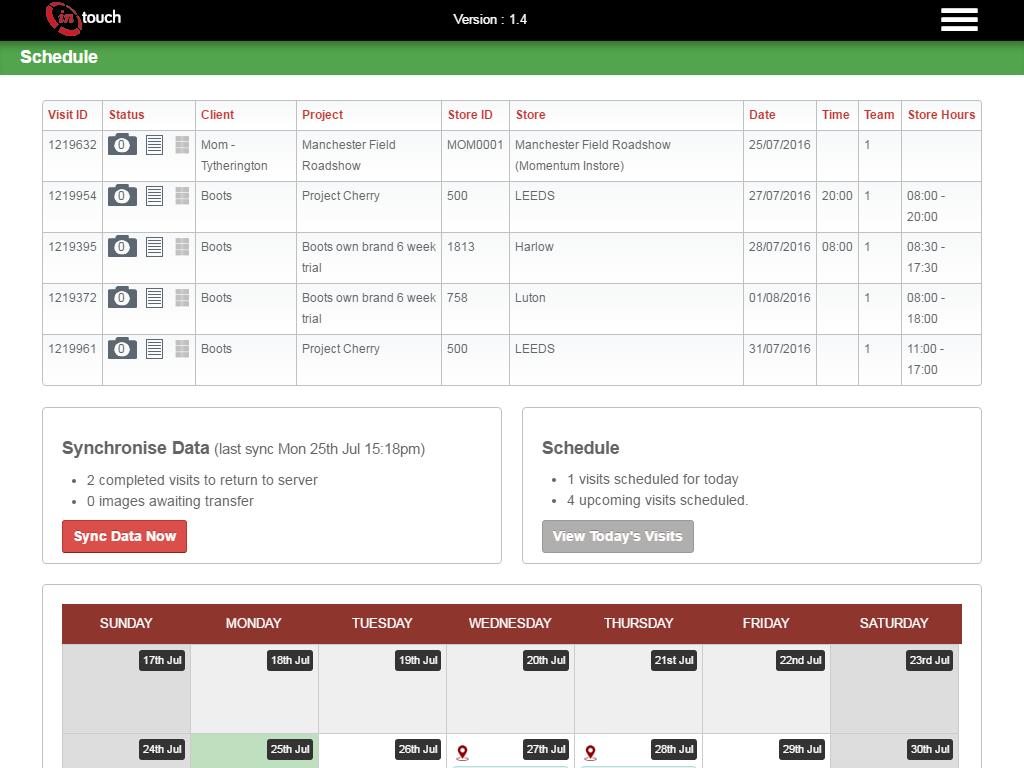Image resolution: width=1024 pixels, height=768 pixels.
Task: Click the camera icon on the Harlow visit row
Action: tap(121, 247)
